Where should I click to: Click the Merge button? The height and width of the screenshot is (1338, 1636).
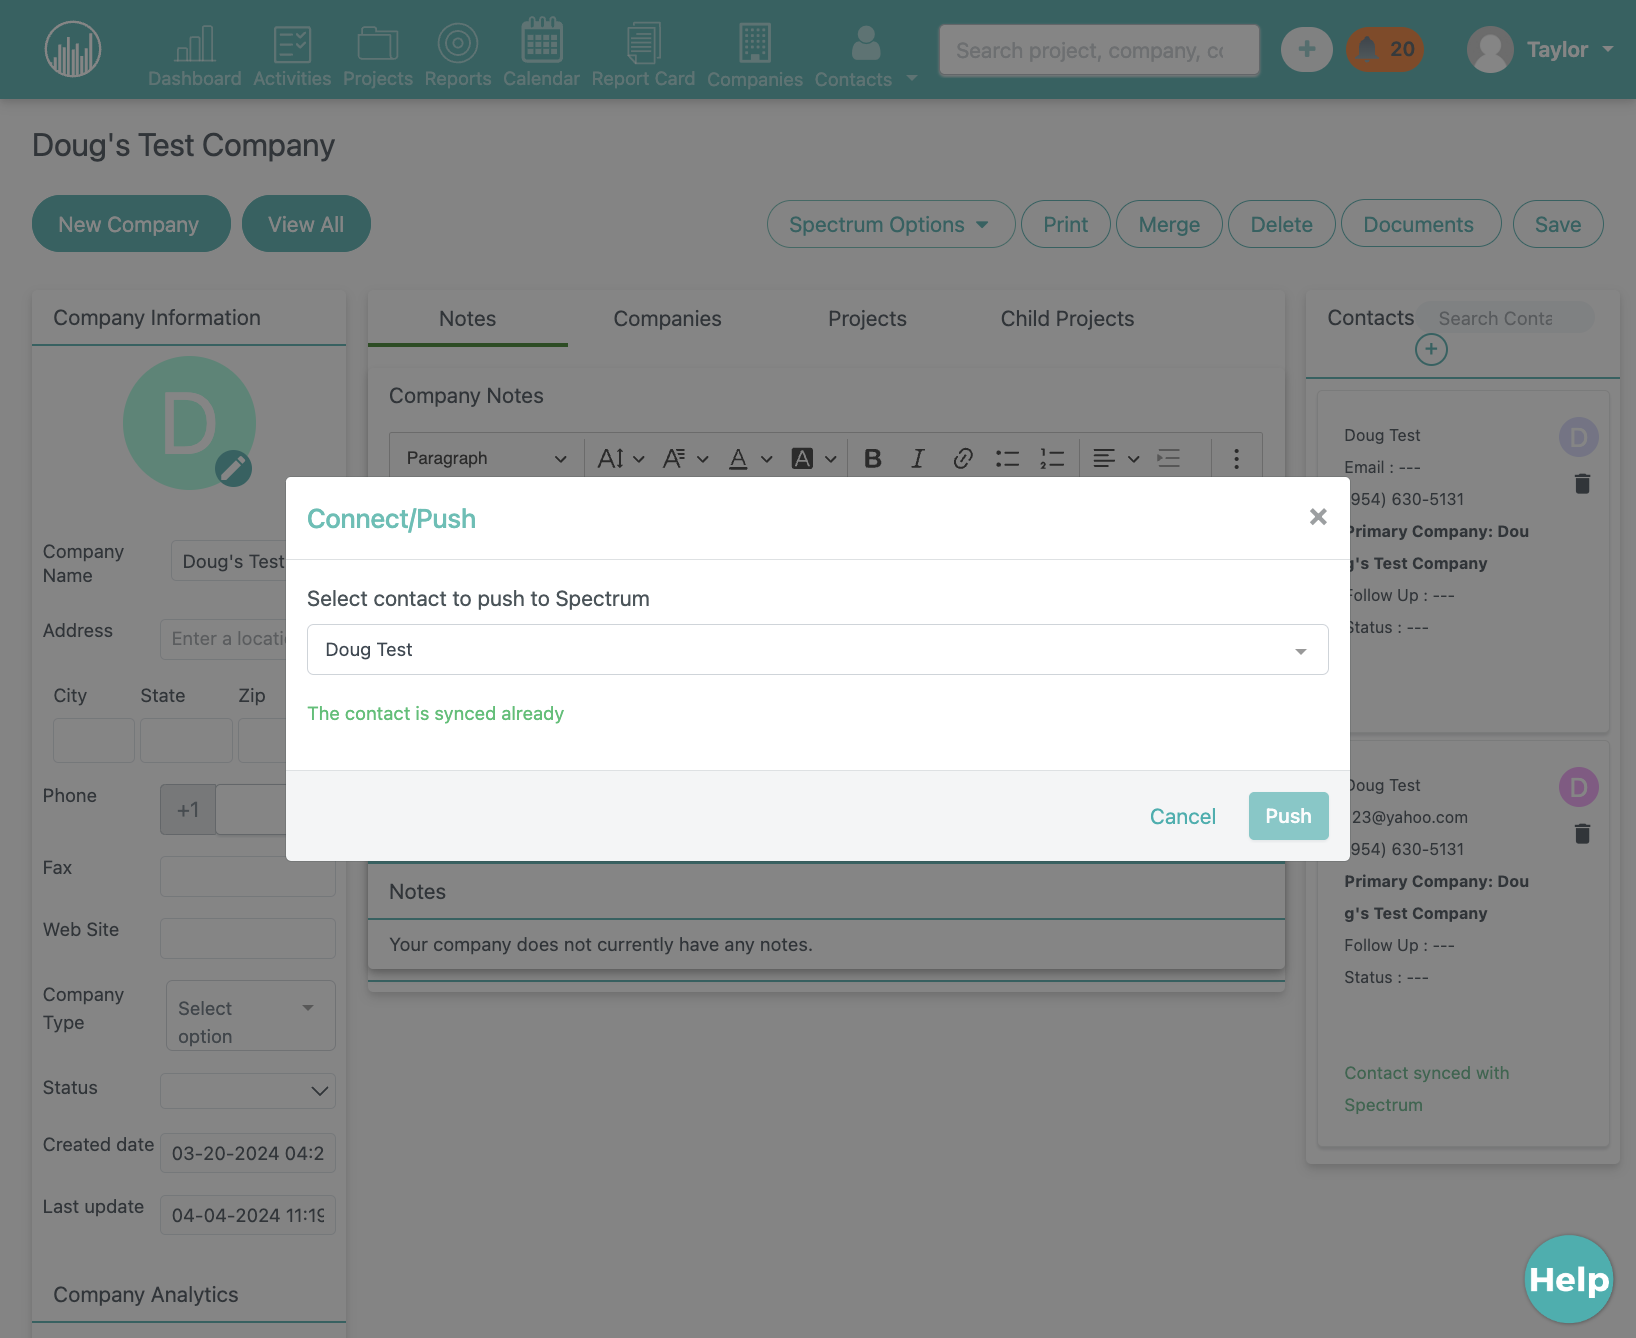coord(1169,224)
